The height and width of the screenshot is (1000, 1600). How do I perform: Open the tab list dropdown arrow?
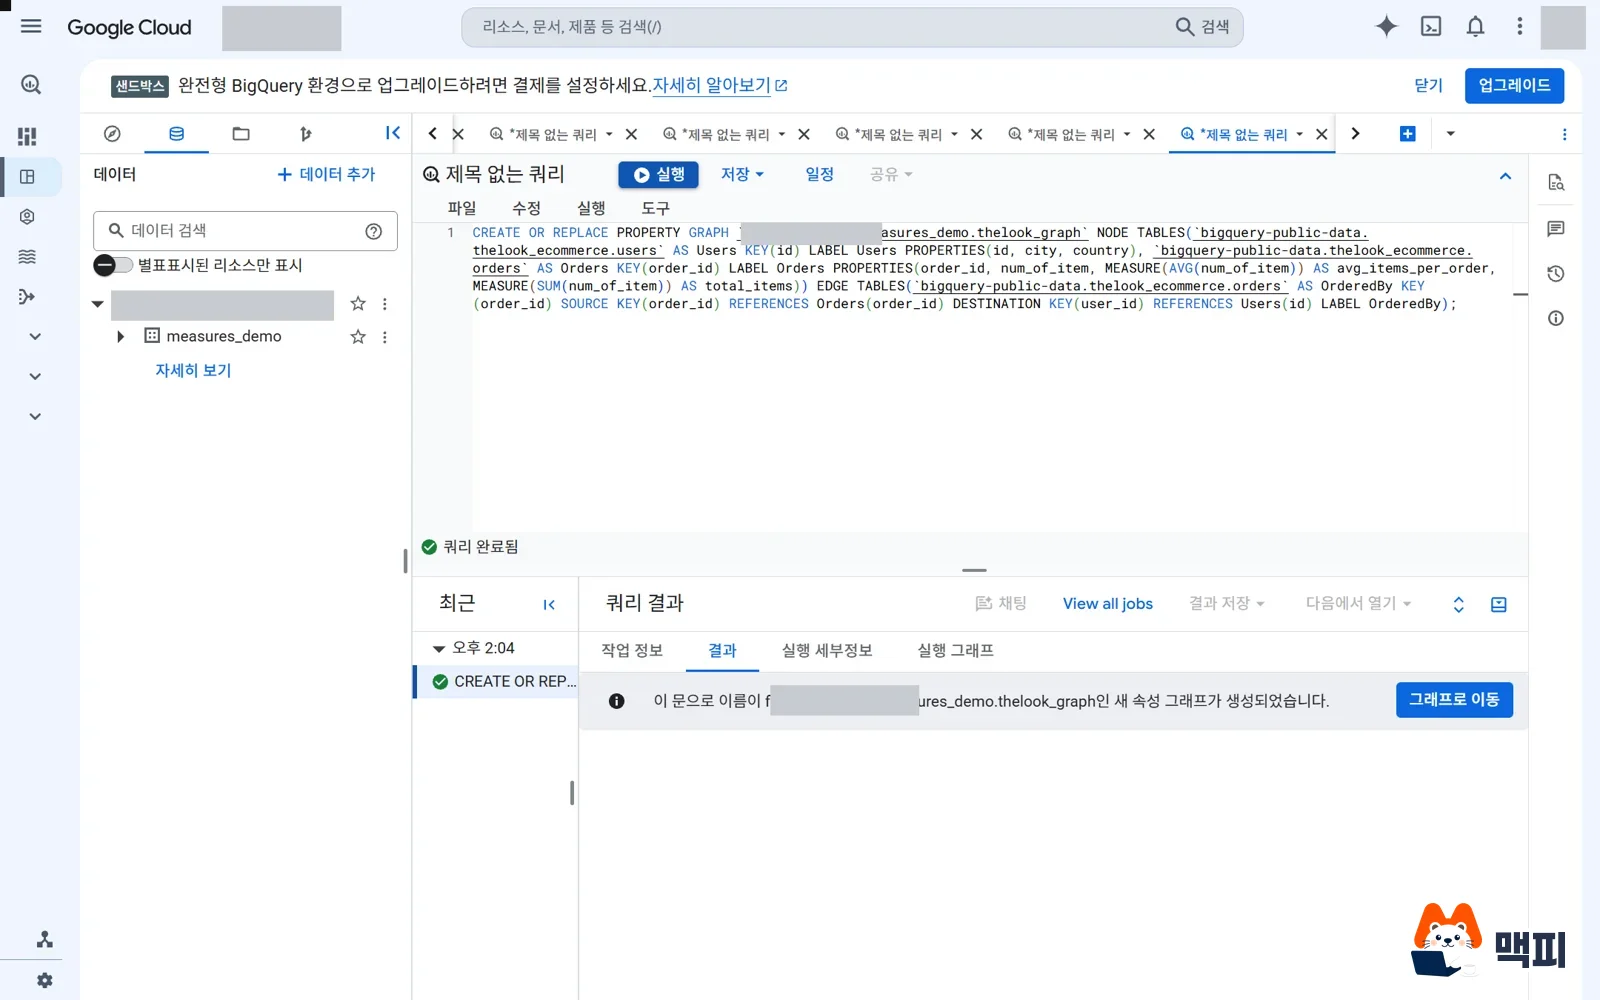point(1450,134)
